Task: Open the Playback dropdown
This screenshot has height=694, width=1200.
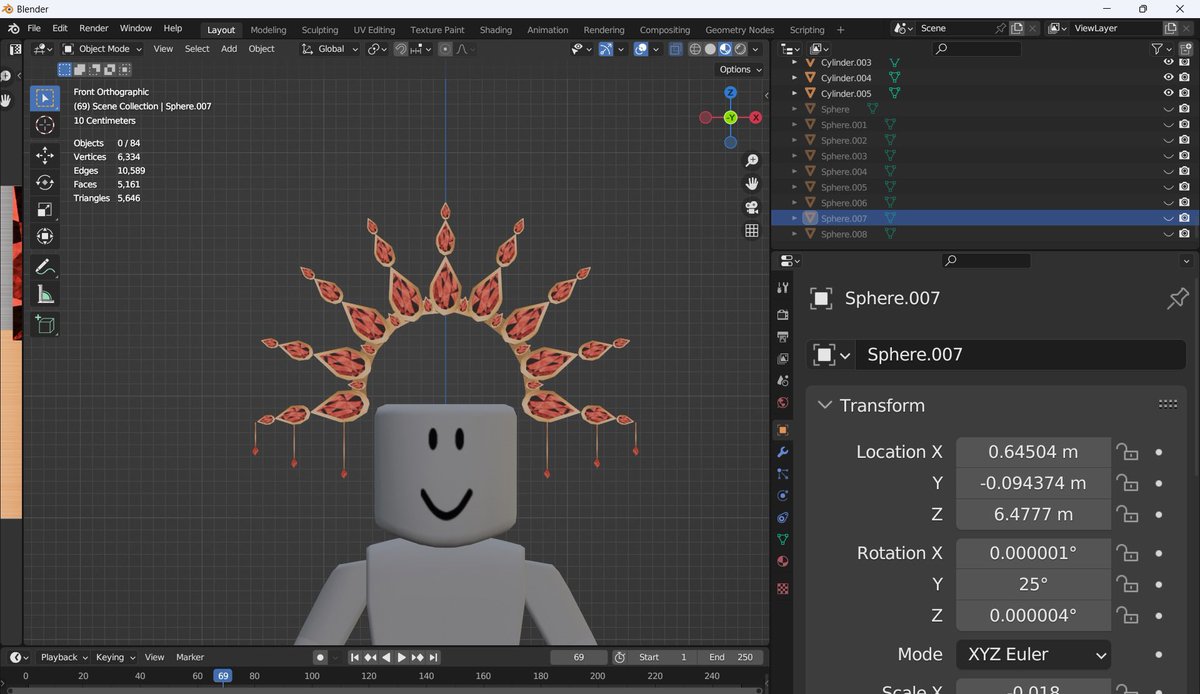Action: (64, 657)
